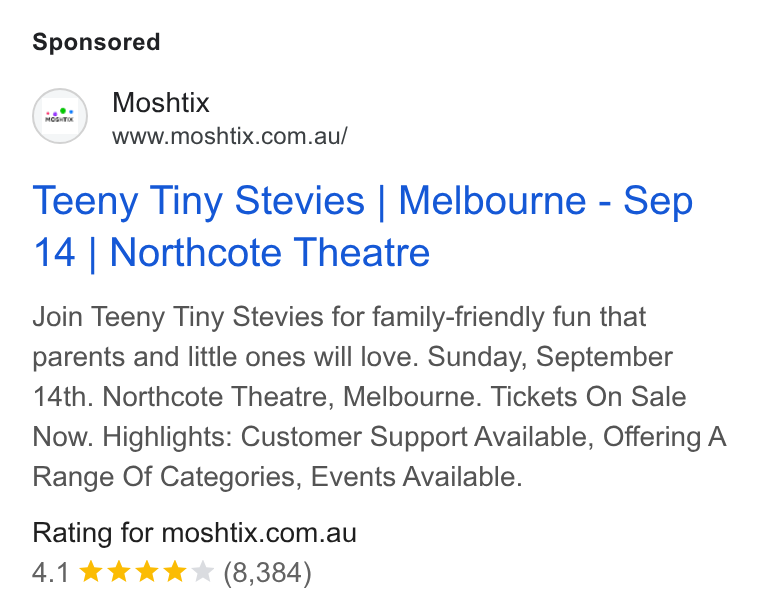Screen dimensions: 760x616
Task: Open the www.moshtix.com.au/ URL
Action: (230, 136)
